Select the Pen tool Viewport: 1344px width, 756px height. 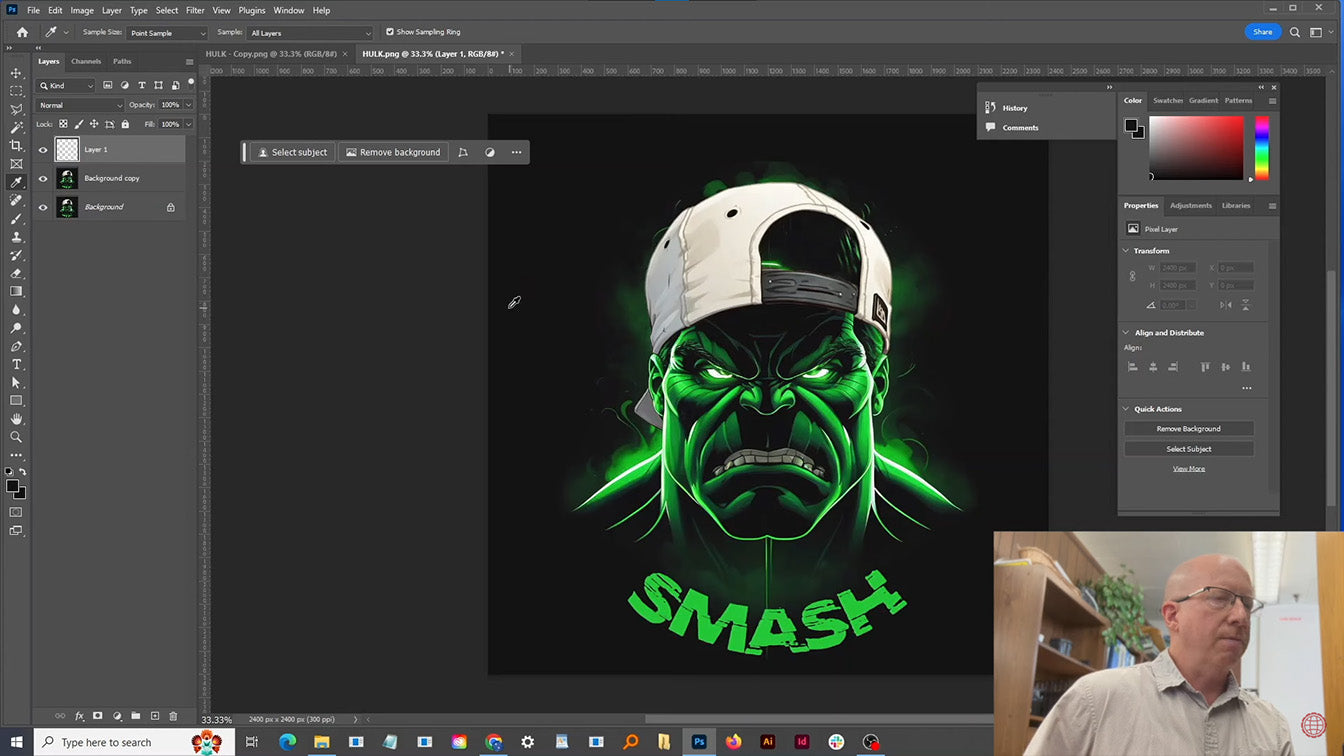coord(16,346)
